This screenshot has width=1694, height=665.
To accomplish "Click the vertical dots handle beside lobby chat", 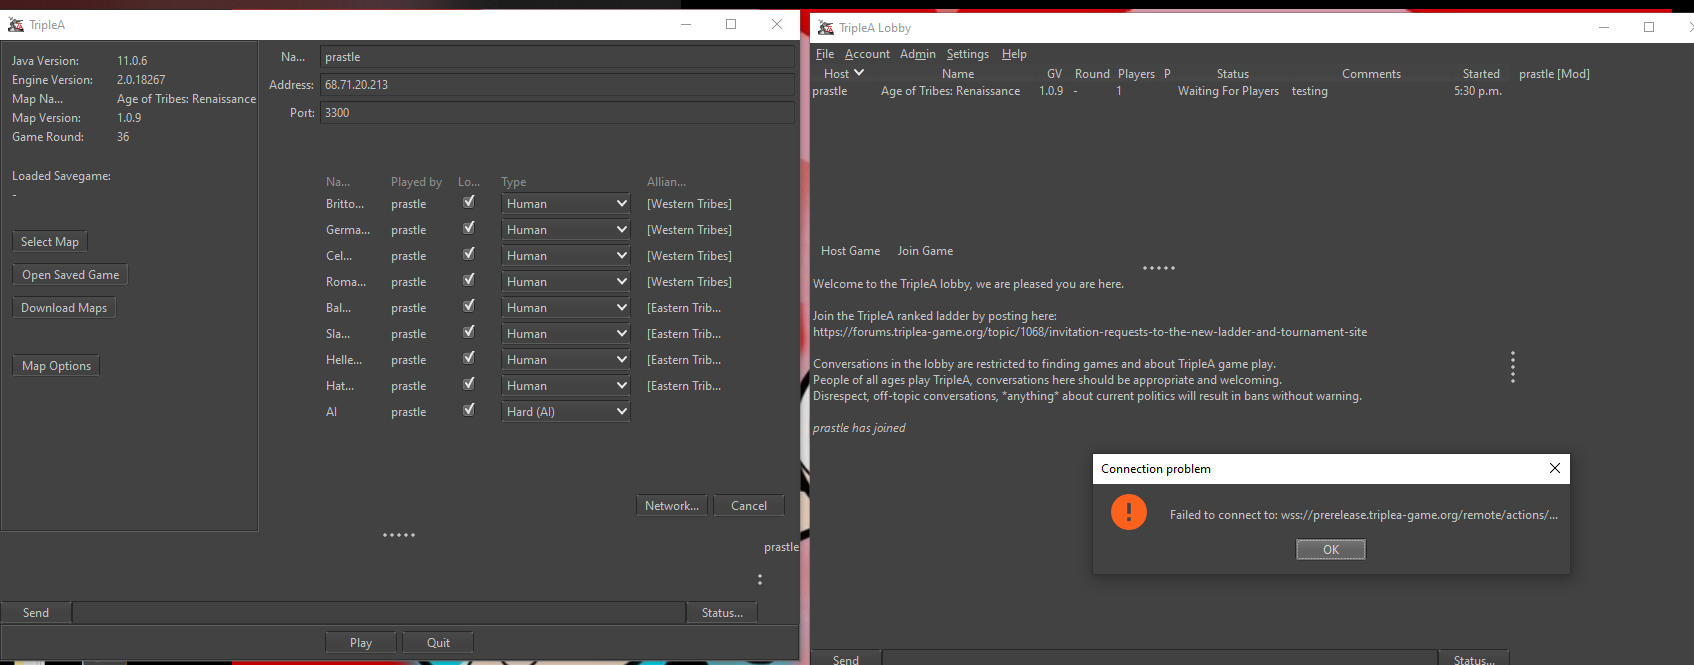I will pyautogui.click(x=1513, y=367).
